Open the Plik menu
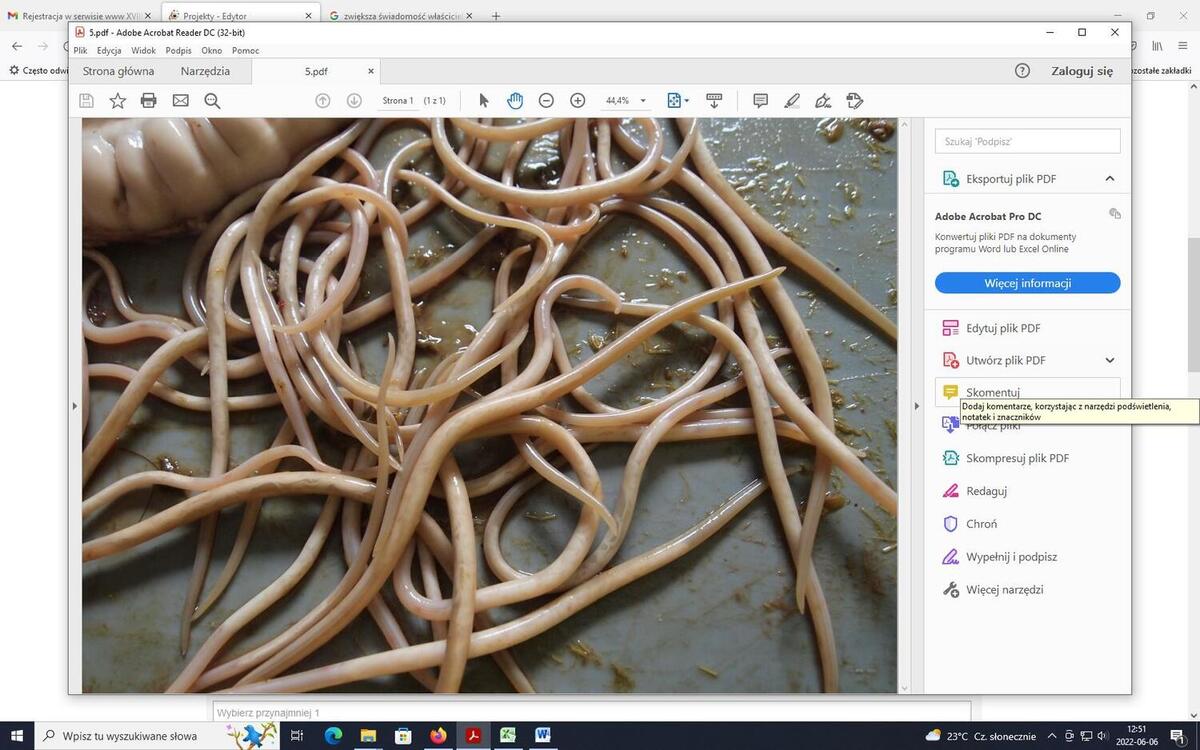The width and height of the screenshot is (1200, 750). click(80, 50)
